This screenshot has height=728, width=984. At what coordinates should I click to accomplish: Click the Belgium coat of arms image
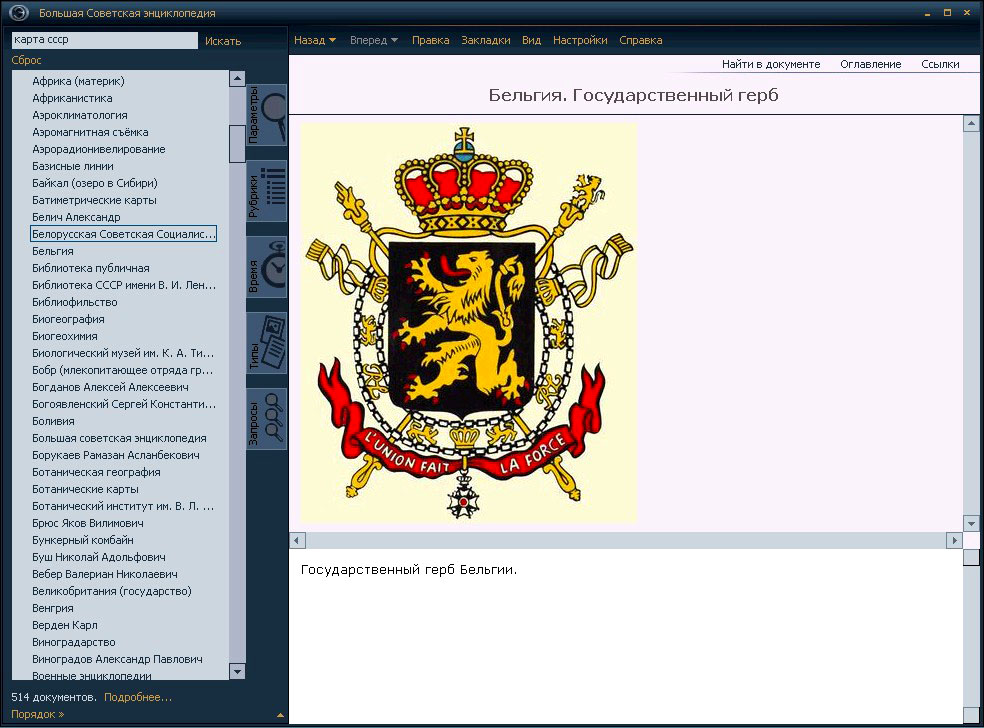(469, 323)
